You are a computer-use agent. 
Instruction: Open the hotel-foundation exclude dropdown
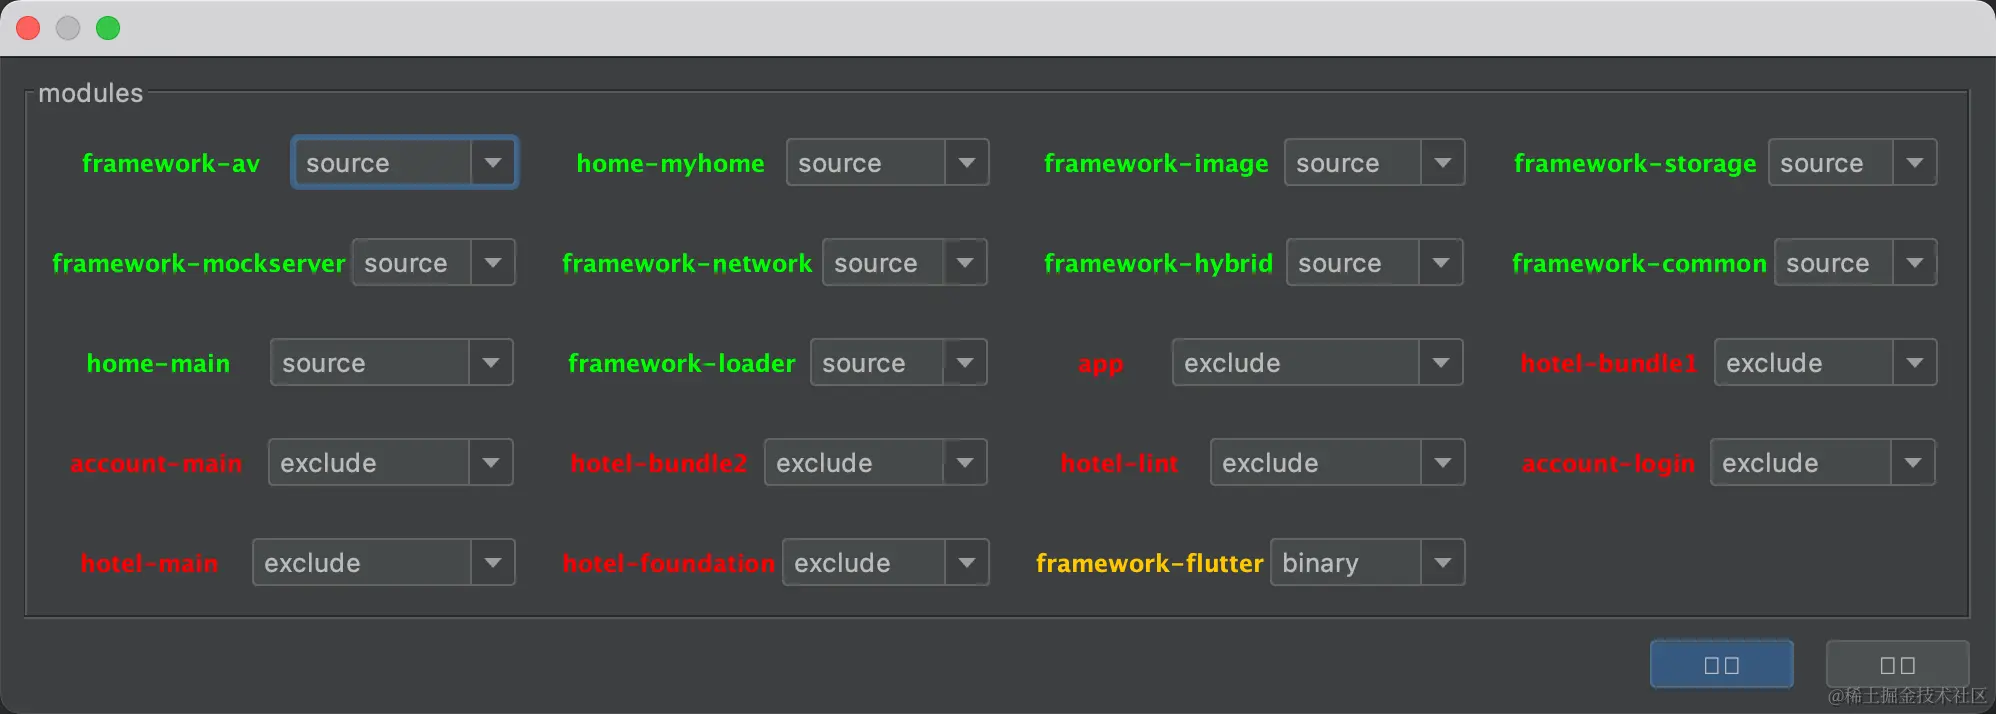[885, 562]
